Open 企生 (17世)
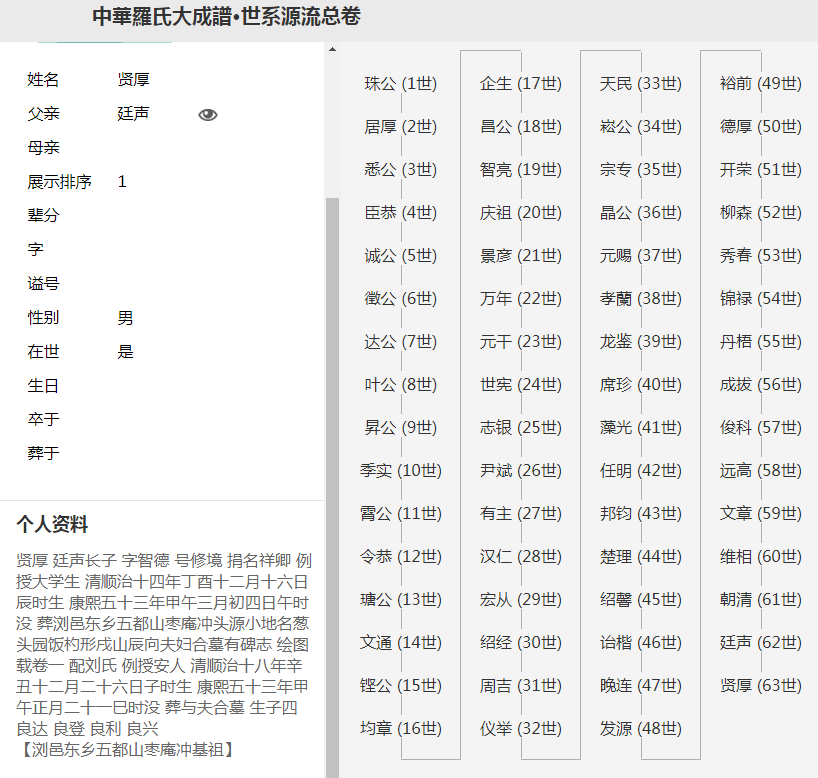The image size is (818, 778). 521,83
